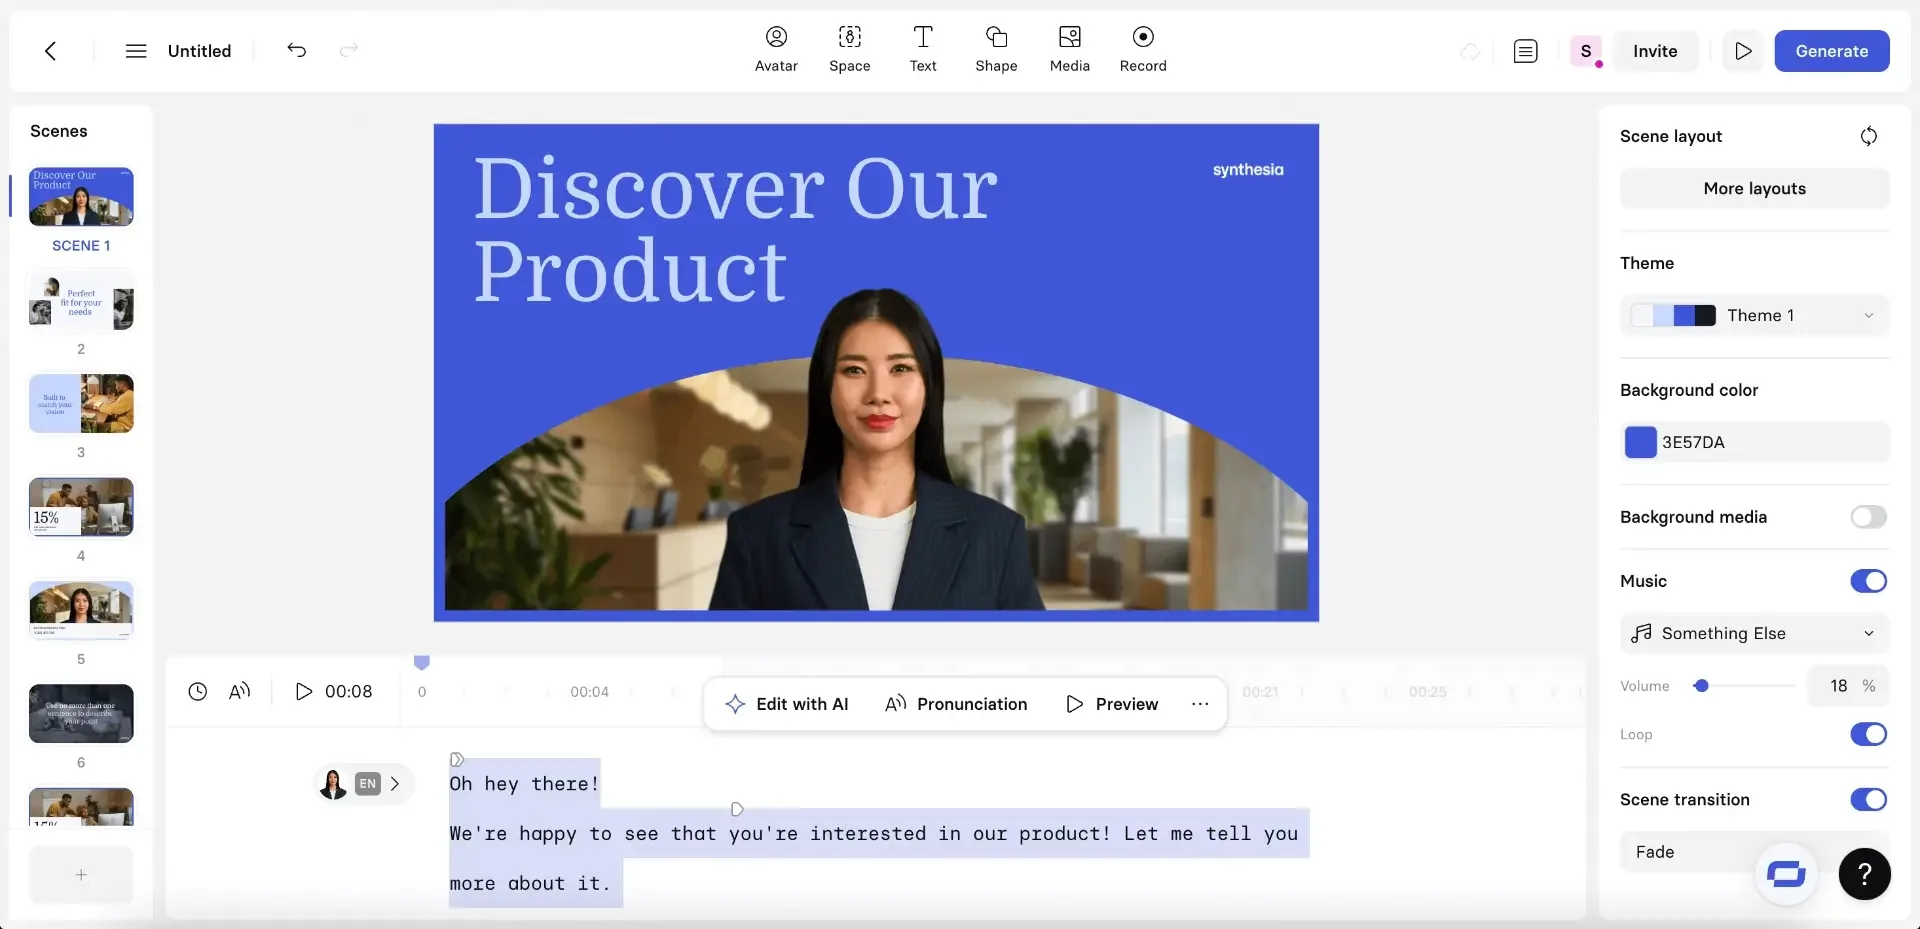The height and width of the screenshot is (929, 1920).
Task: Click the redo arrow
Action: 348,50
